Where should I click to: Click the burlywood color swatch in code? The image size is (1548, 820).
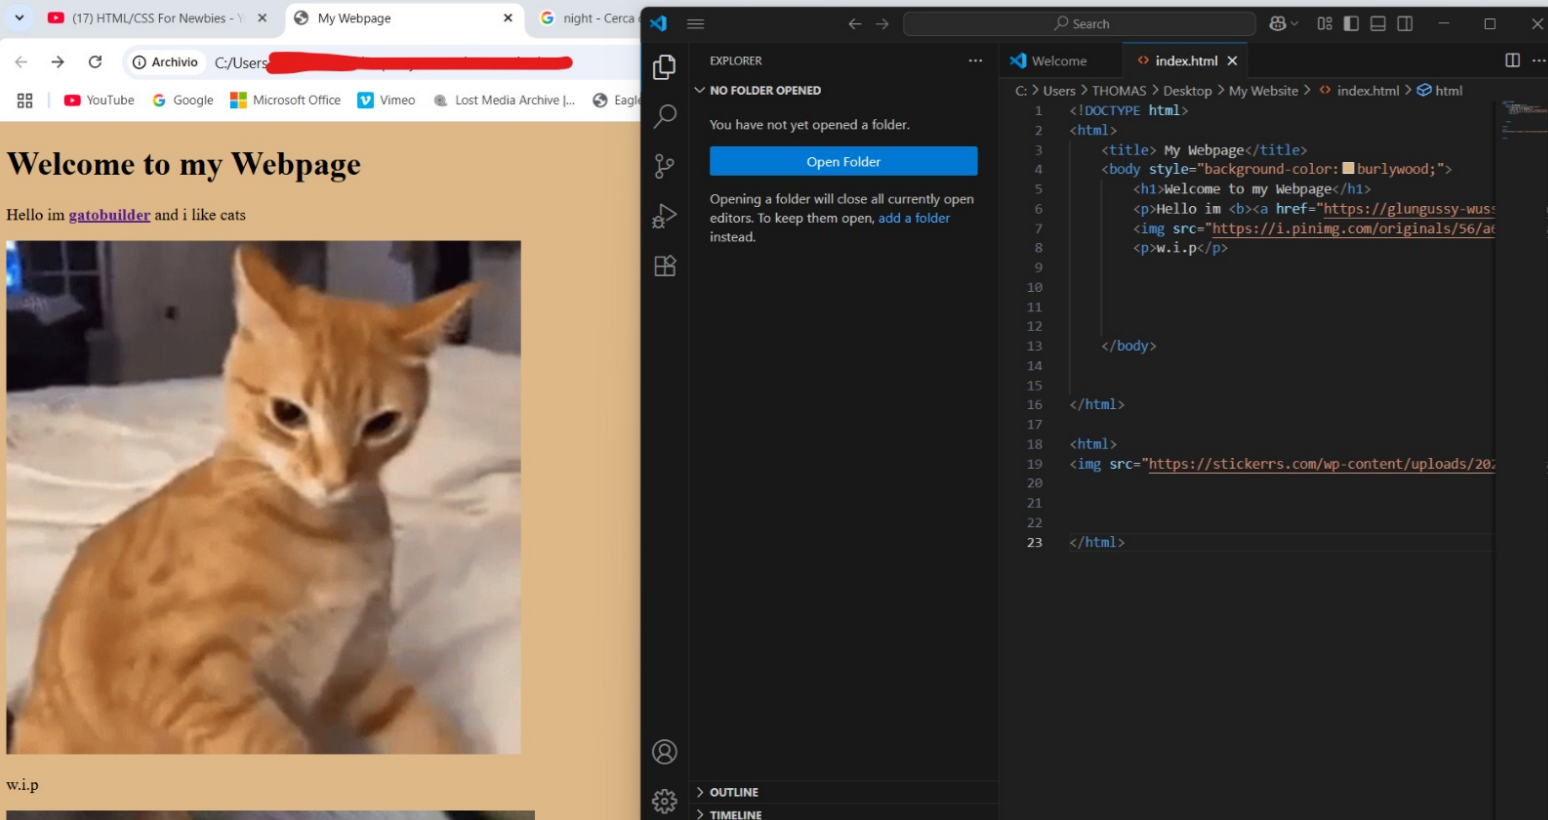point(1348,169)
